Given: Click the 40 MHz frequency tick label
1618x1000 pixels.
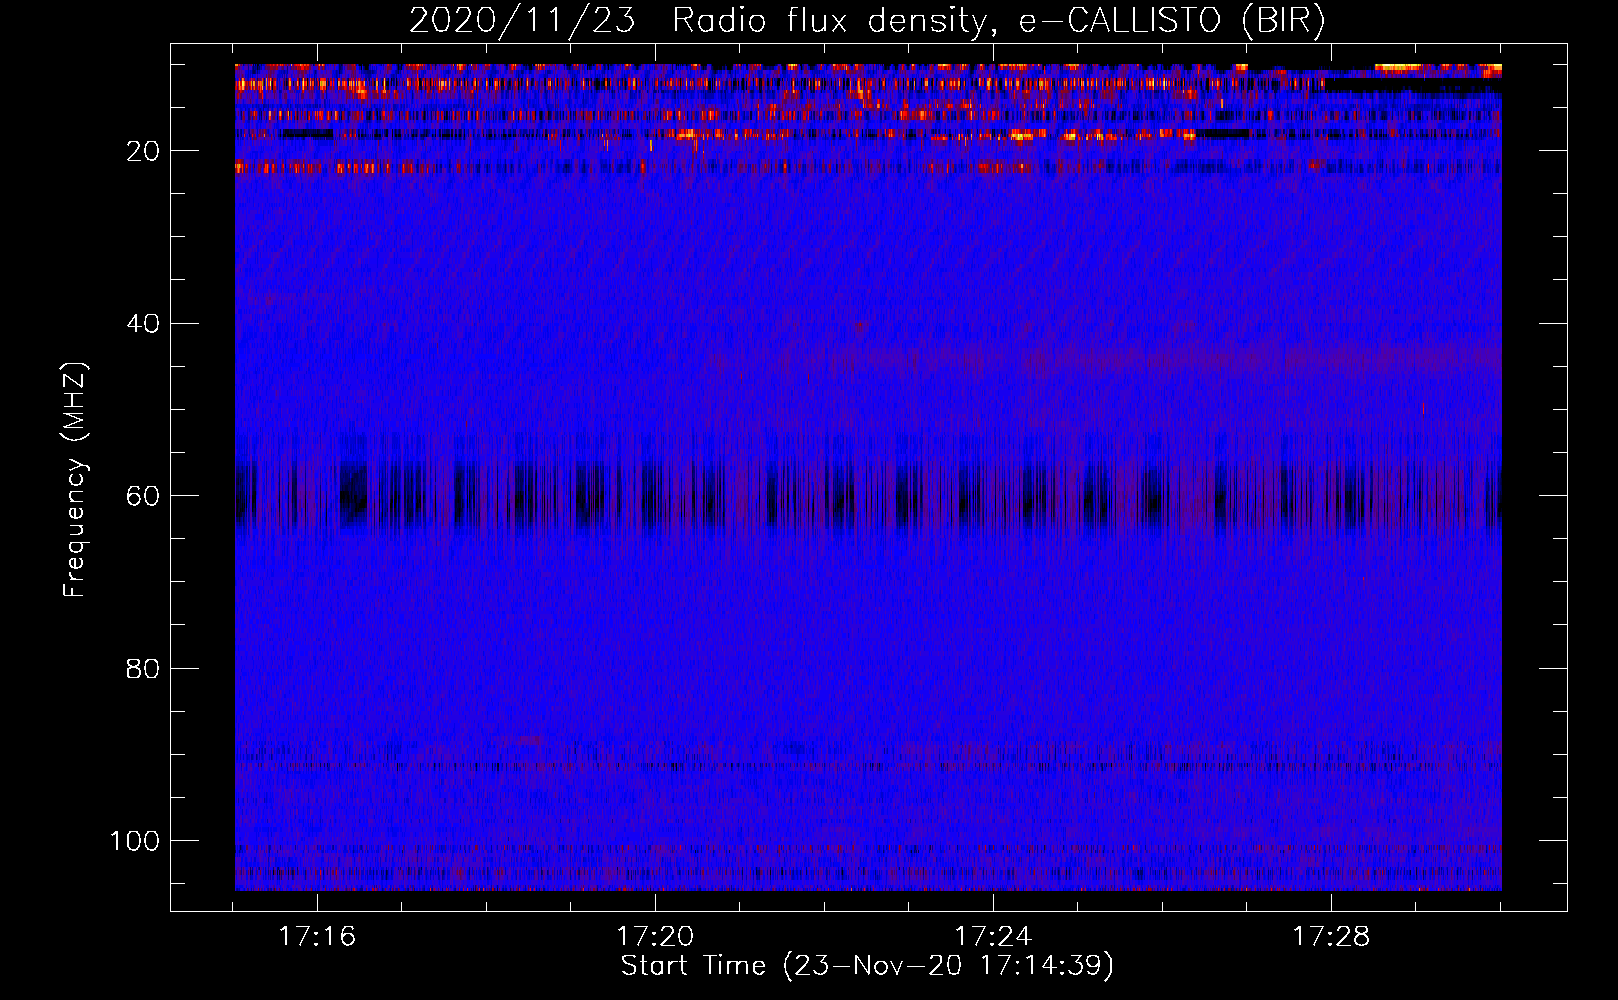Looking at the screenshot, I should click(x=143, y=324).
